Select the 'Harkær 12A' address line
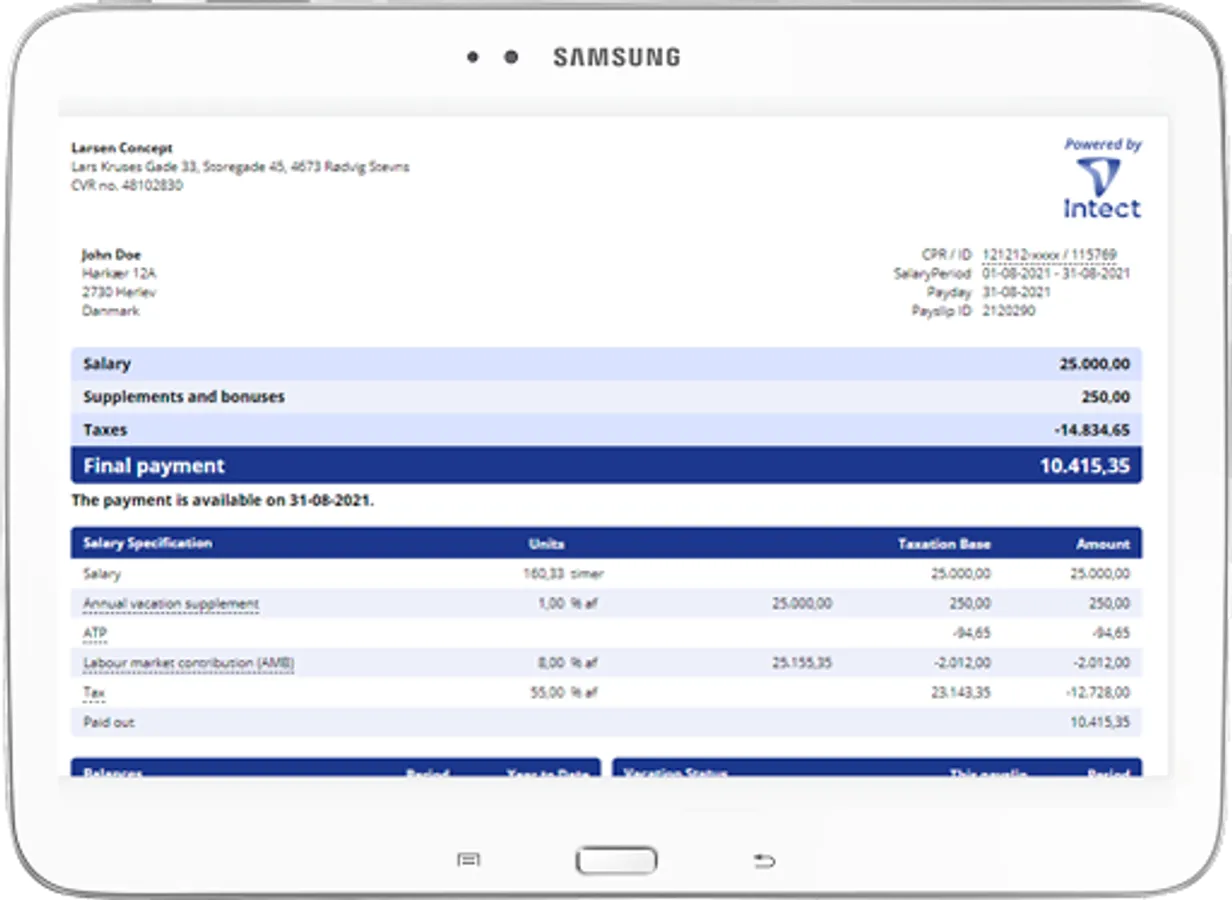This screenshot has height=900, width=1232. [x=118, y=273]
